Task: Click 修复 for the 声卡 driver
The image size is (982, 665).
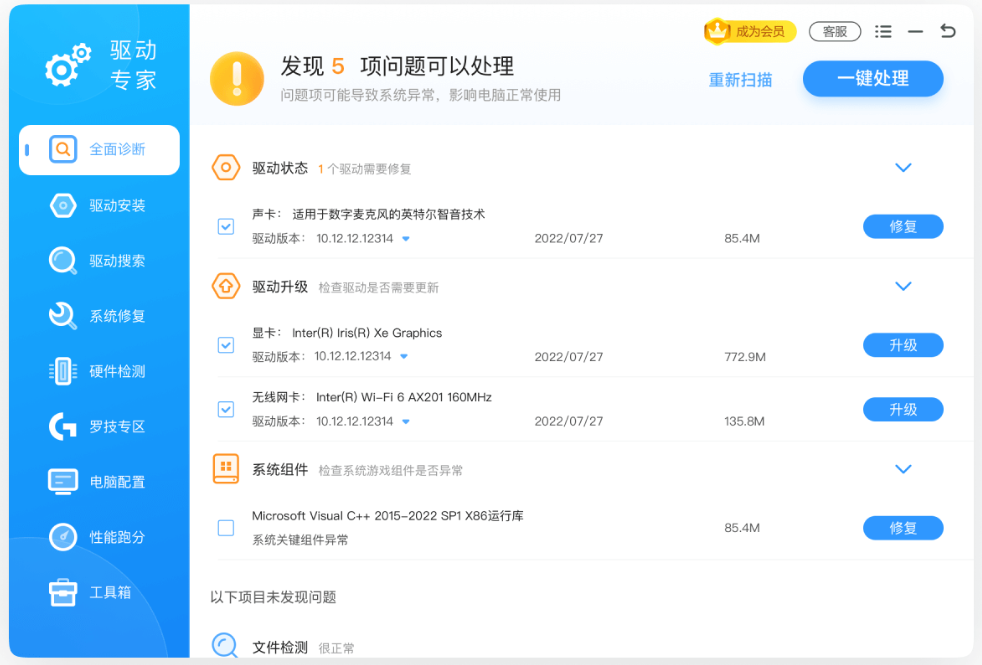Action: click(x=903, y=227)
